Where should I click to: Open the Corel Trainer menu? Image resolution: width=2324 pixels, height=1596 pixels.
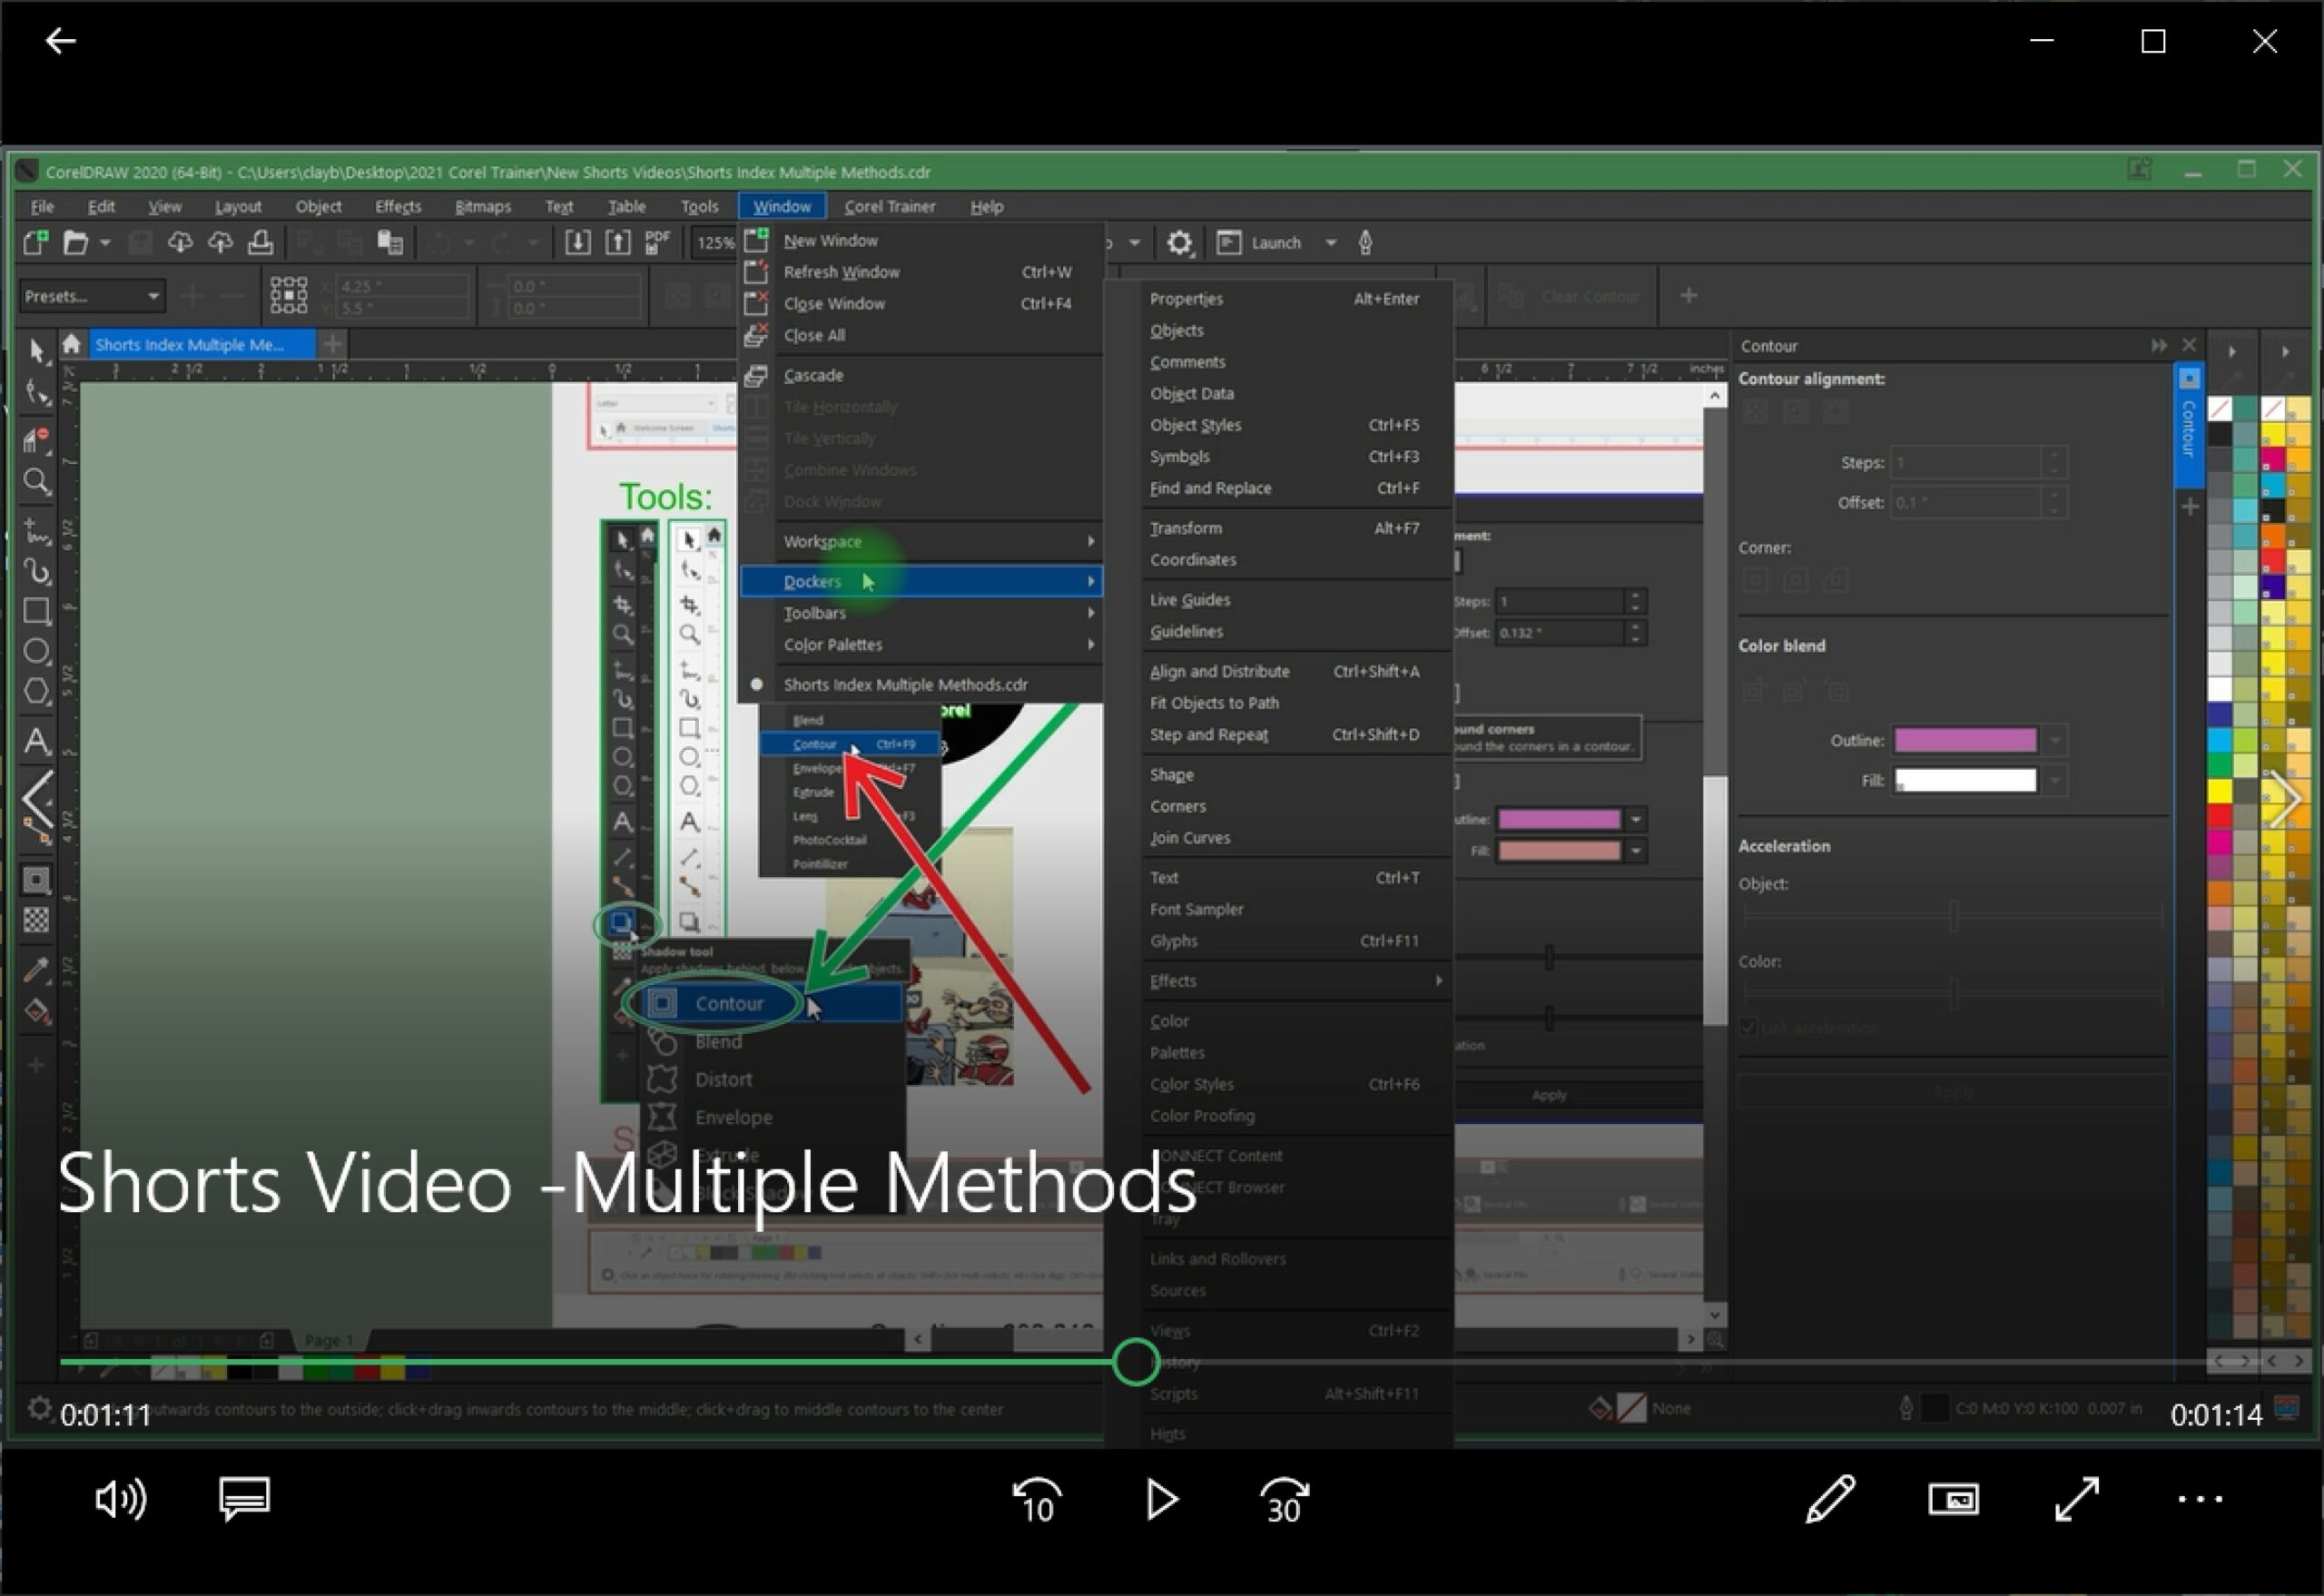coord(890,206)
